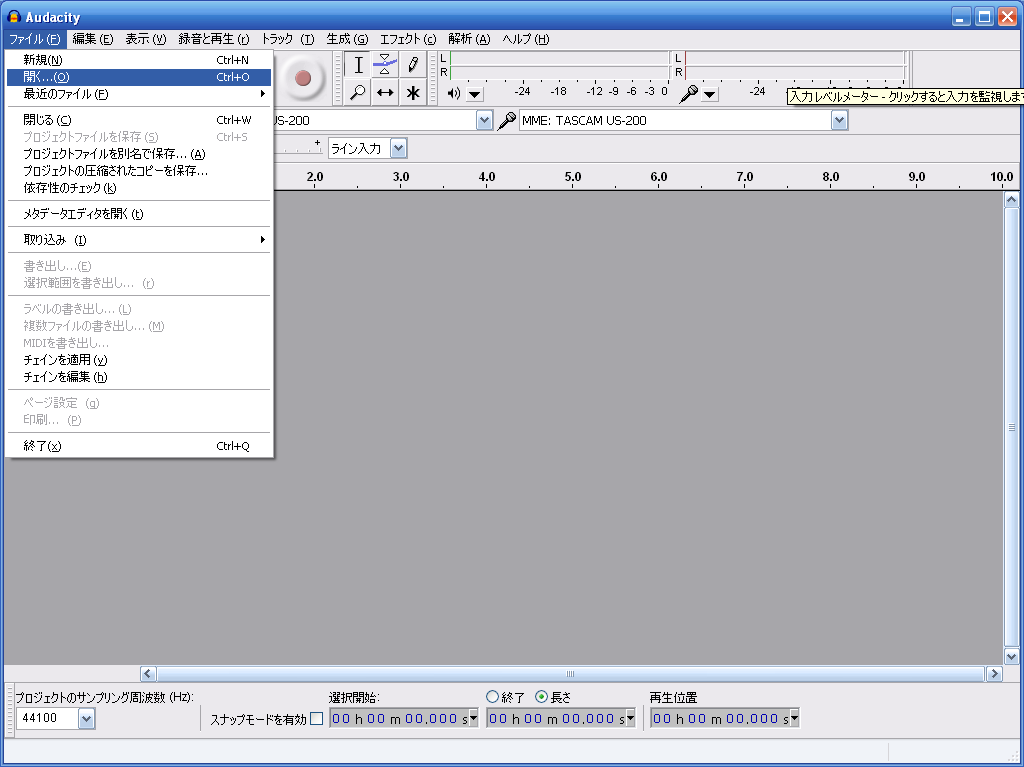
Task: Click the output level meter bar
Action: [560, 65]
